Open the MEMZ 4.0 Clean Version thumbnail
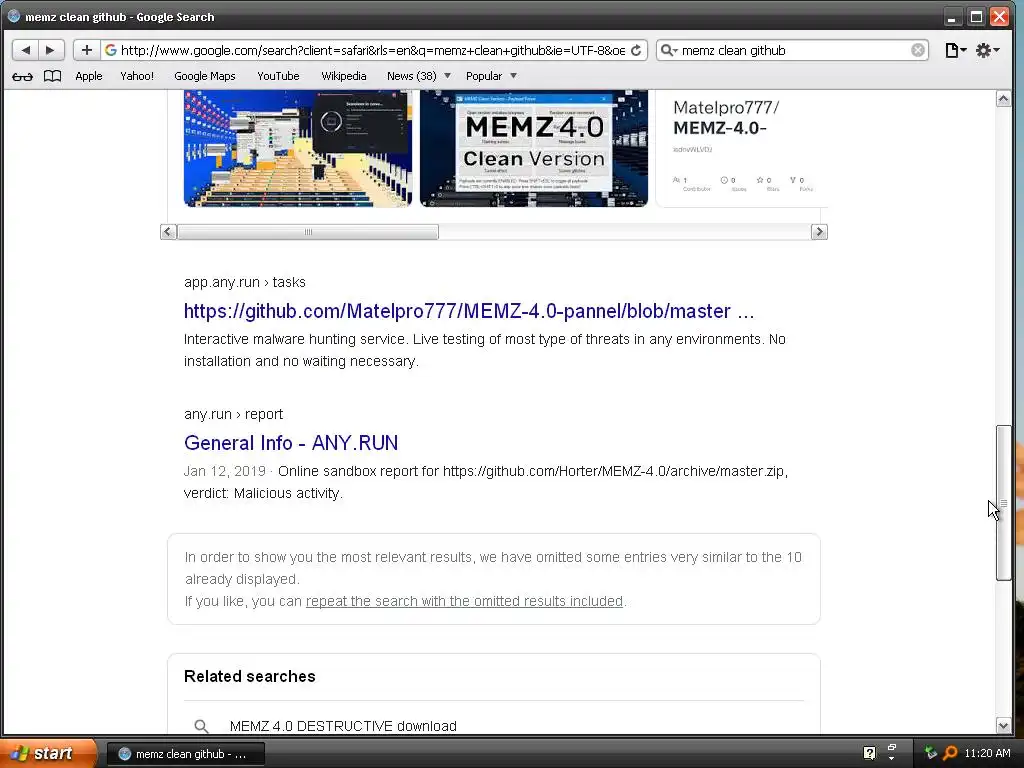 534,149
